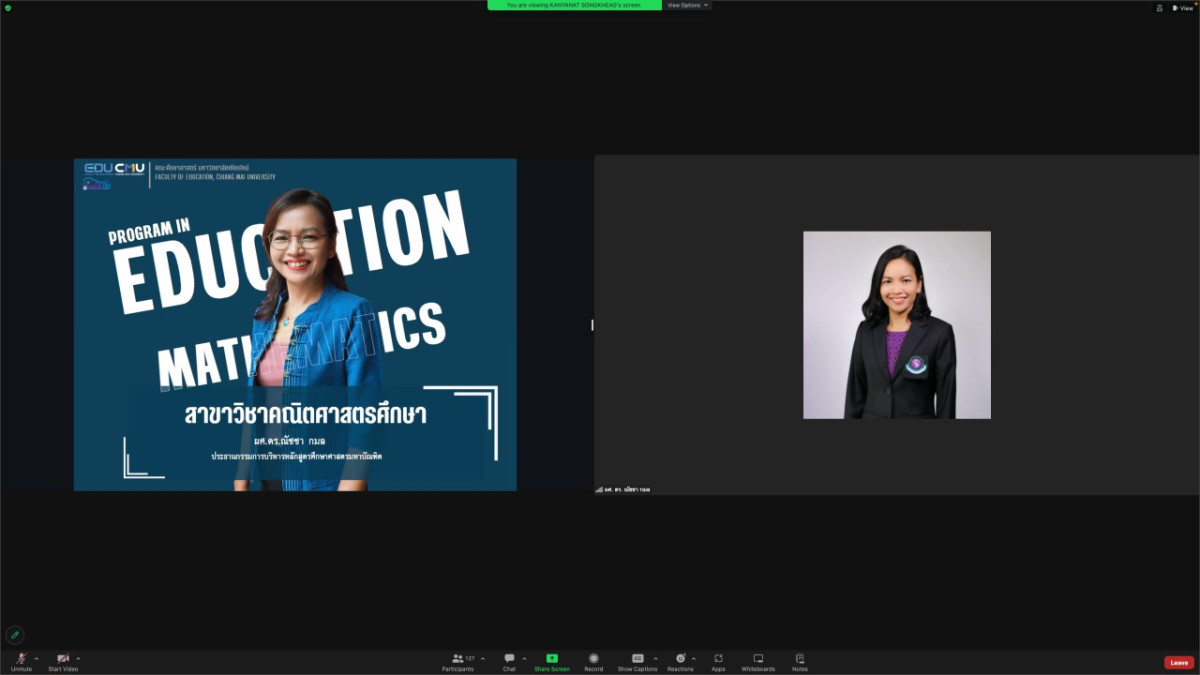This screenshot has height=675, width=1200.
Task: Click the 'You are viewing KANYANAT SONGKHEAO's screen' banner
Action: (x=574, y=5)
